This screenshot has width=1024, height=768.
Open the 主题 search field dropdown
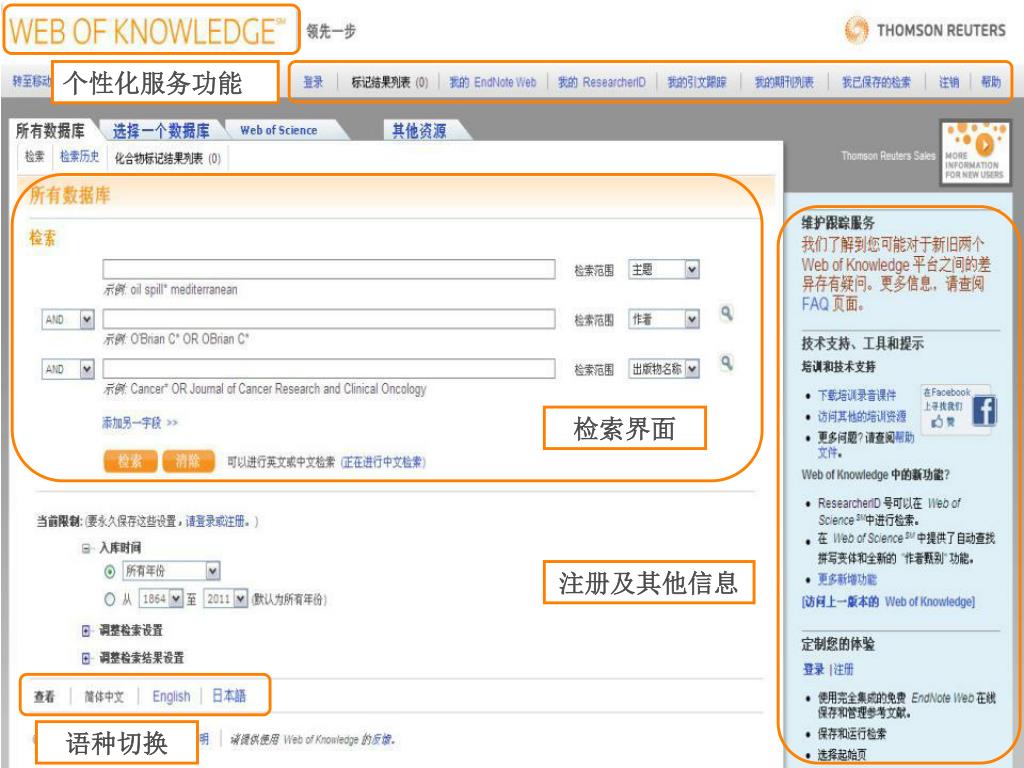[x=664, y=270]
